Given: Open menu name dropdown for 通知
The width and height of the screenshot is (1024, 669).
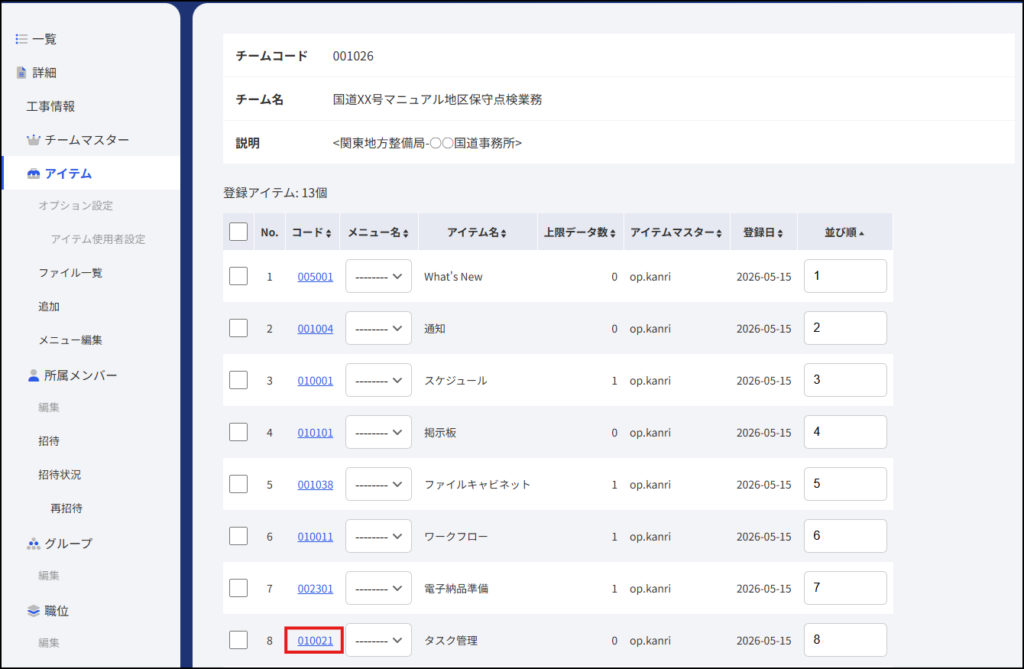Looking at the screenshot, I should click(x=378, y=328).
